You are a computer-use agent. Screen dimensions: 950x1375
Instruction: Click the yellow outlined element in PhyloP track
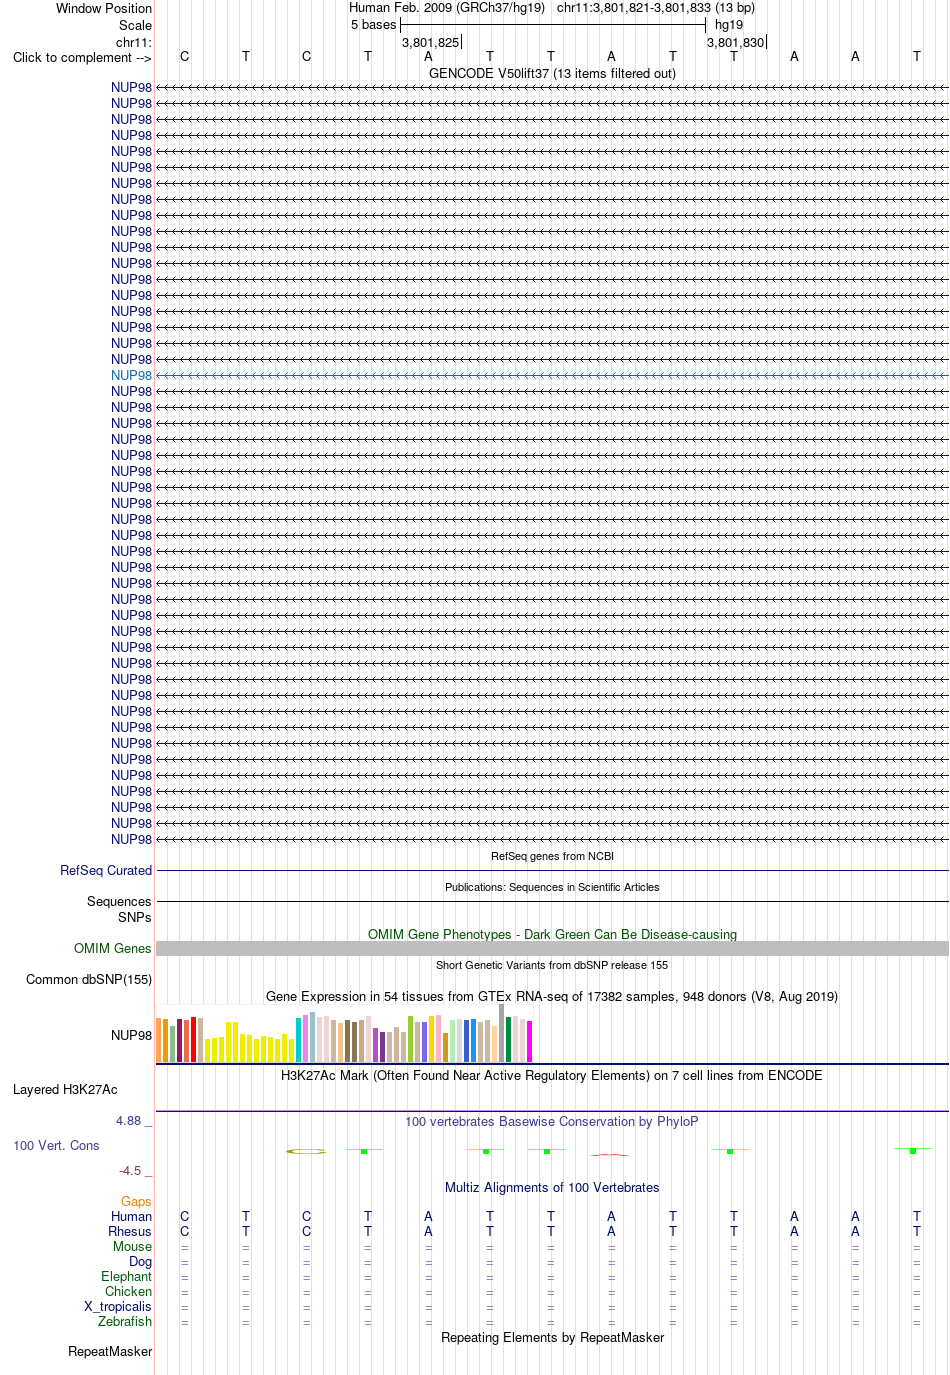point(306,1152)
